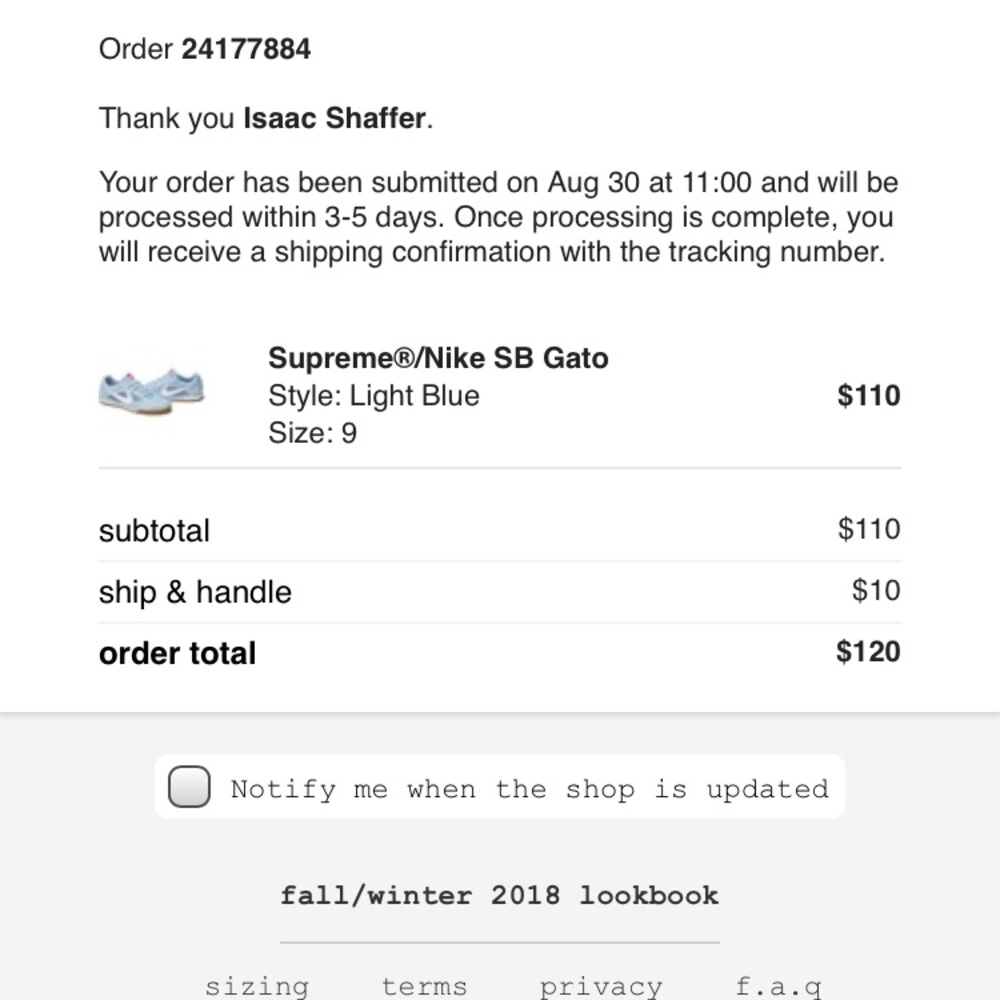Open the f.a.q page
Screen dimensions: 1000x1000
777,986
